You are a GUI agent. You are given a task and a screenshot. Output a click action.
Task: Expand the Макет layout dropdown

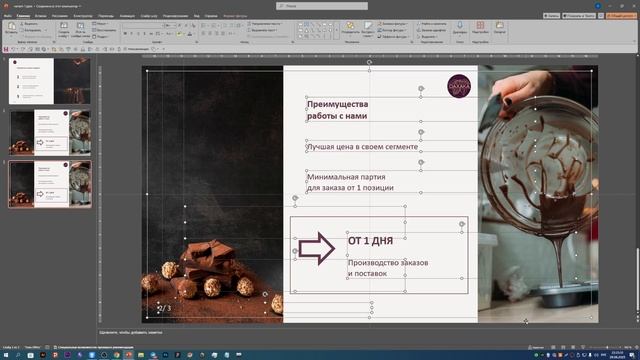tap(100, 24)
